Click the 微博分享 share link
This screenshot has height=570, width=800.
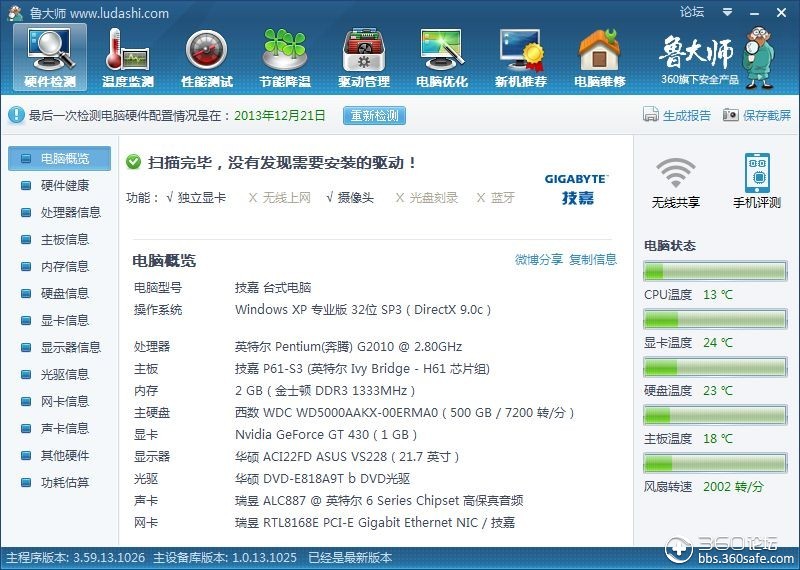(539, 259)
